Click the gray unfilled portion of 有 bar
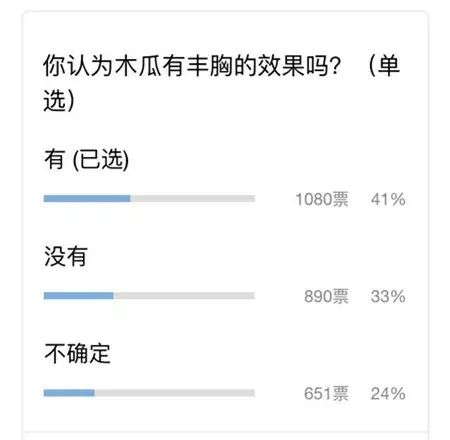 [193, 199]
